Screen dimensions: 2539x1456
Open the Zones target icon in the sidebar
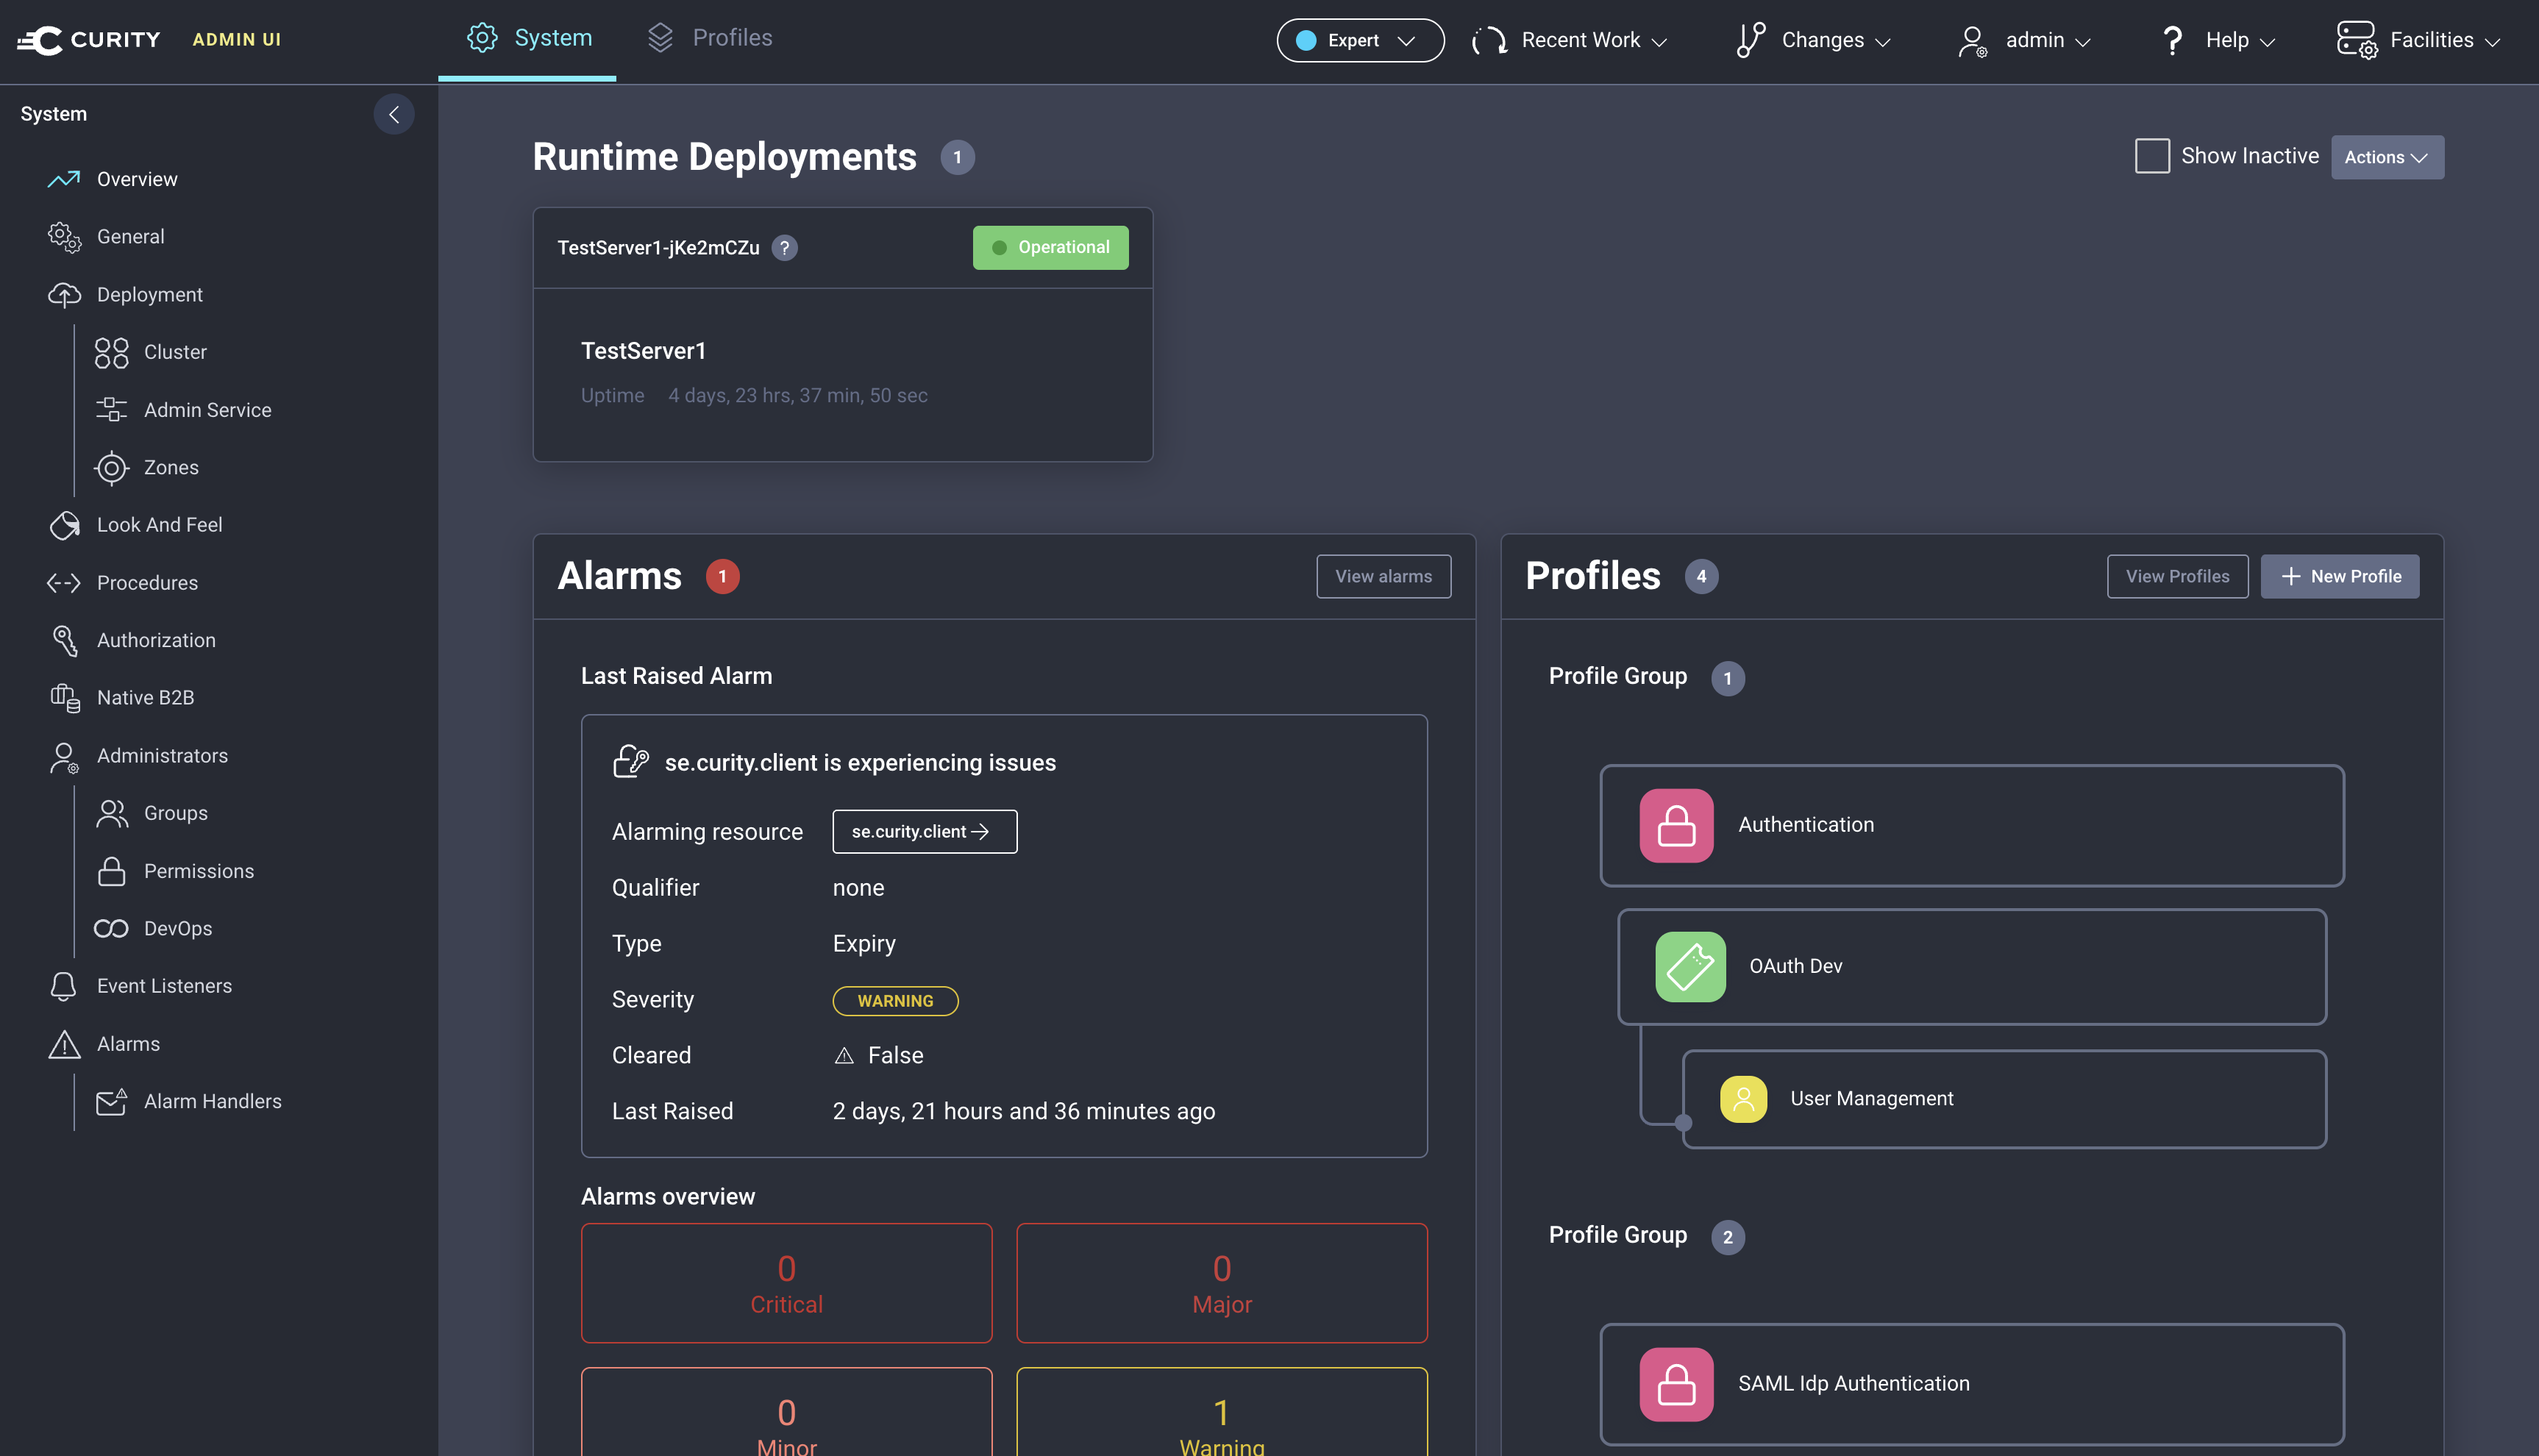111,467
